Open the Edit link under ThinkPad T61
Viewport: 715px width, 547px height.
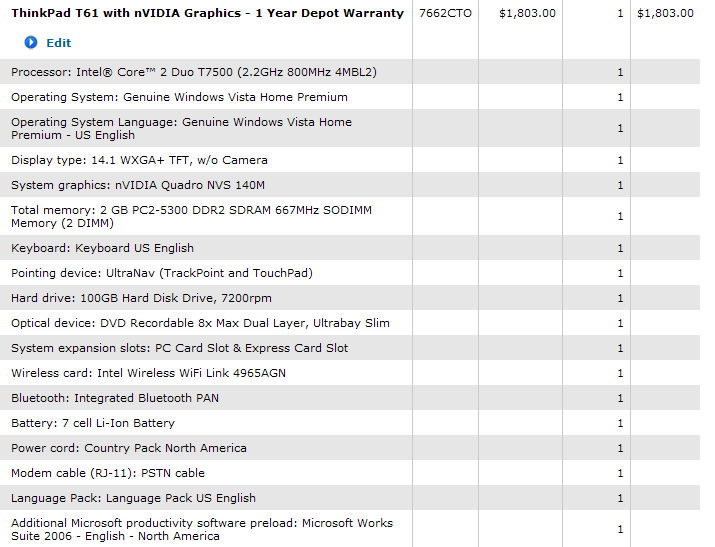click(59, 43)
